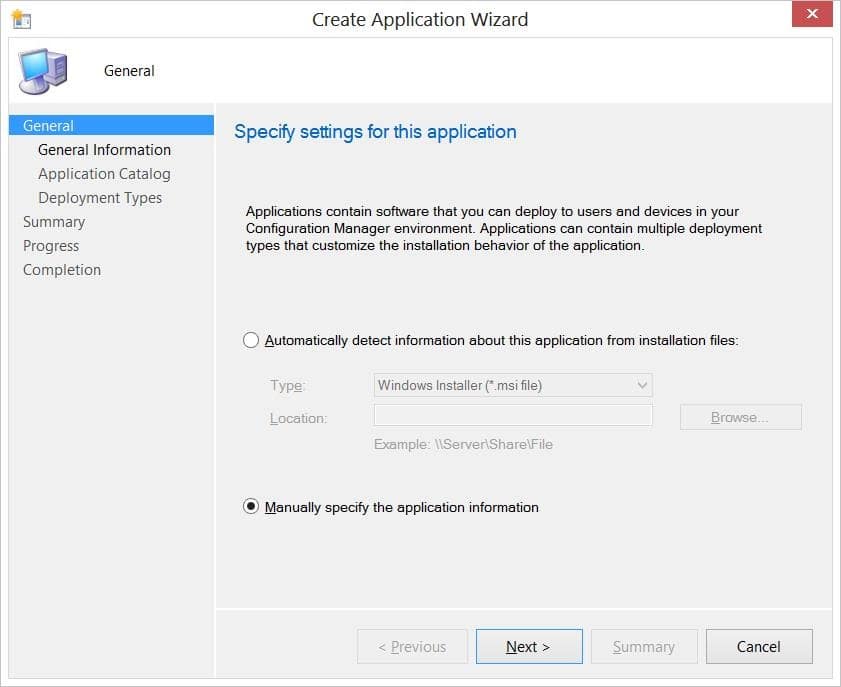
Task: Click the wizard icon in the title bar
Action: tap(22, 18)
